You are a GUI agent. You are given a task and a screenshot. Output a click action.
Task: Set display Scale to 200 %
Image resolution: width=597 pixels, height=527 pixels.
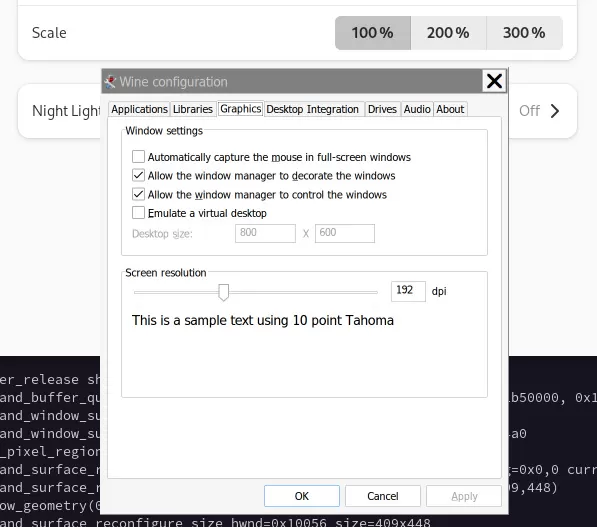click(x=449, y=33)
